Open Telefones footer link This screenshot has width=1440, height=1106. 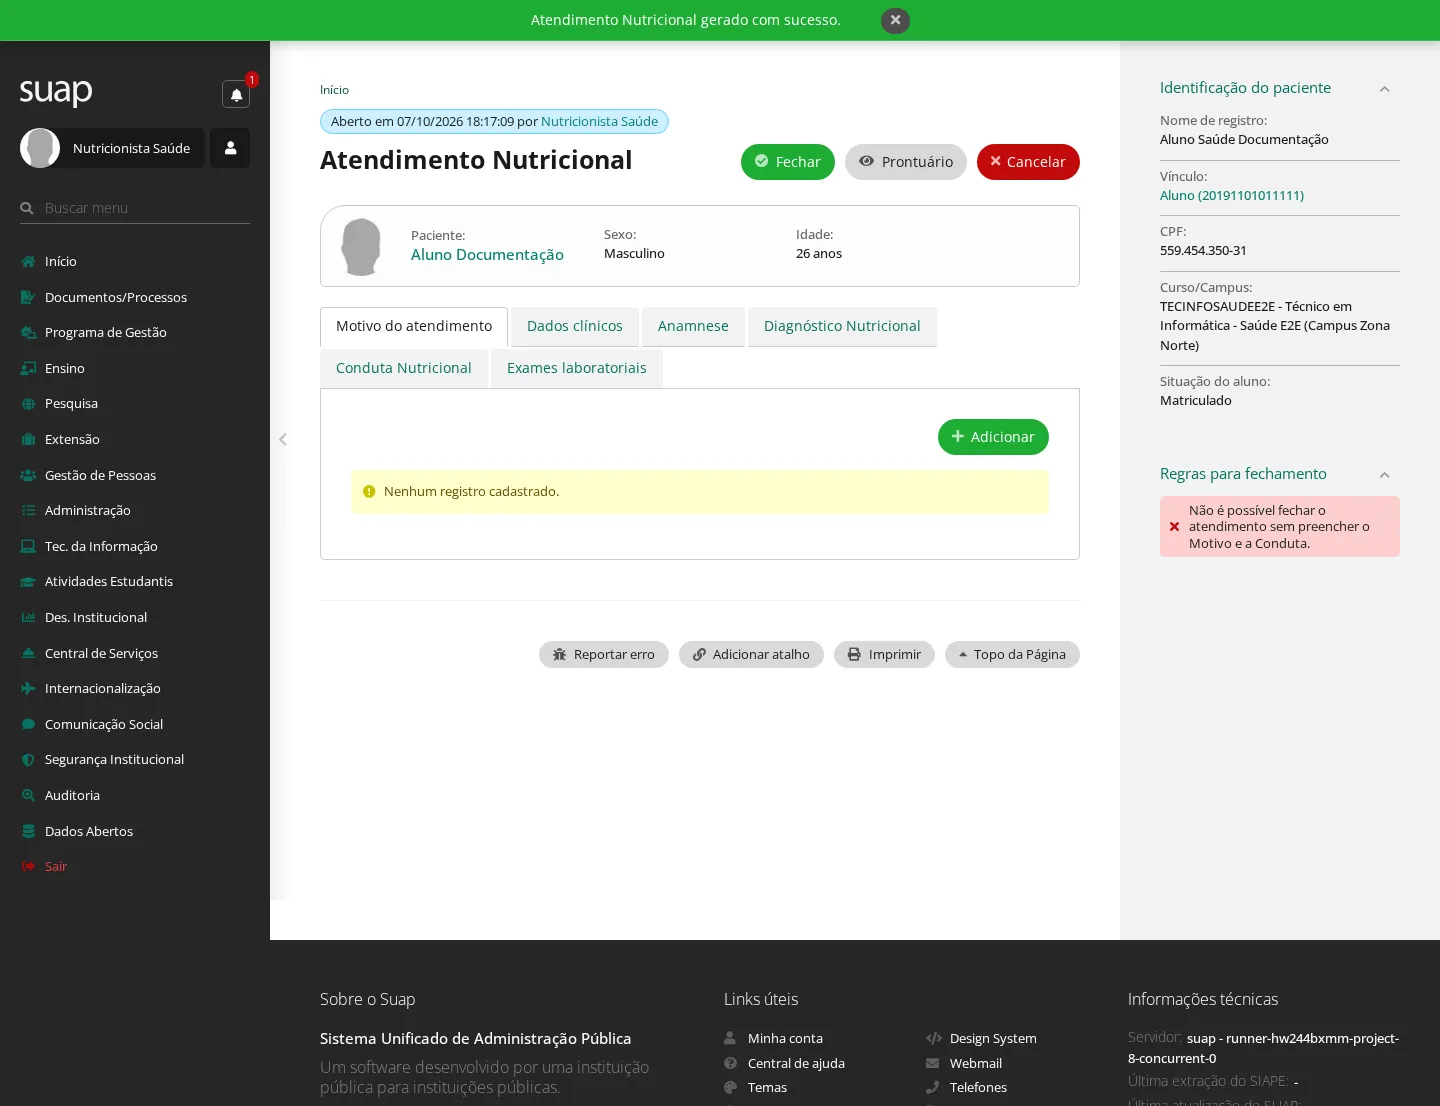pos(978,1088)
